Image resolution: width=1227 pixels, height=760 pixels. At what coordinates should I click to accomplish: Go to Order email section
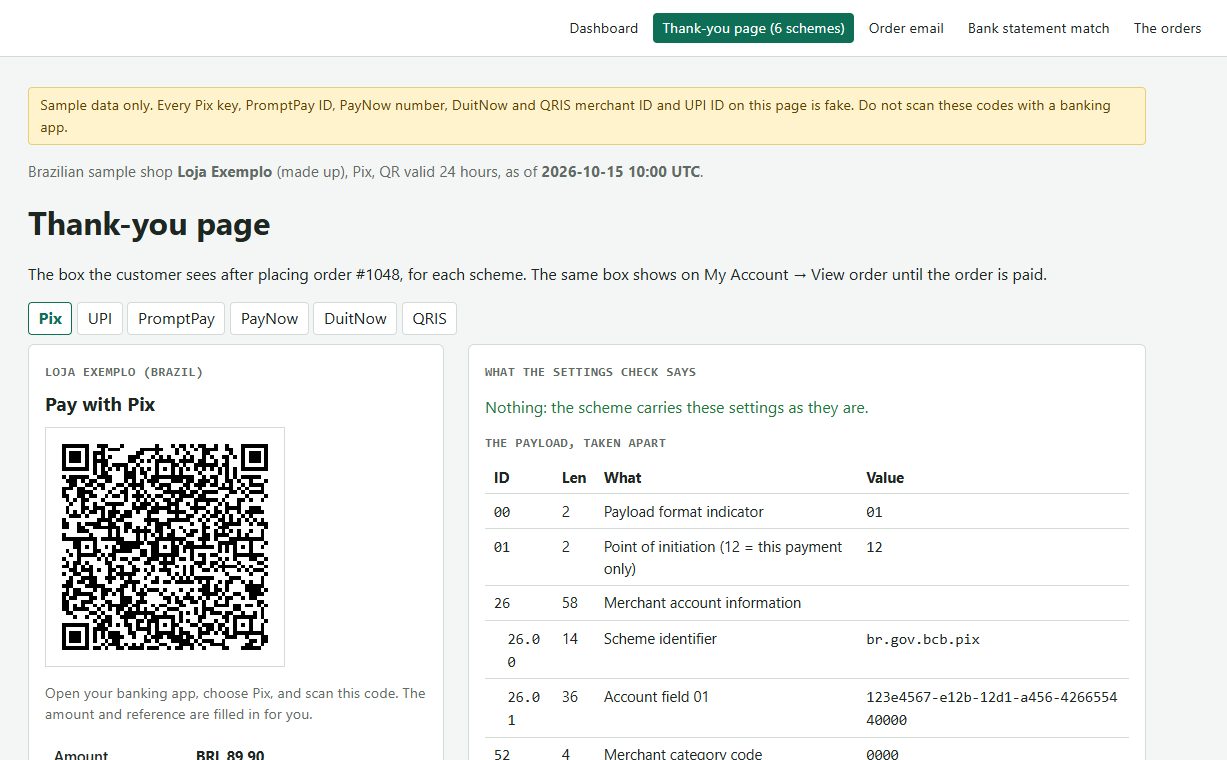pos(906,28)
